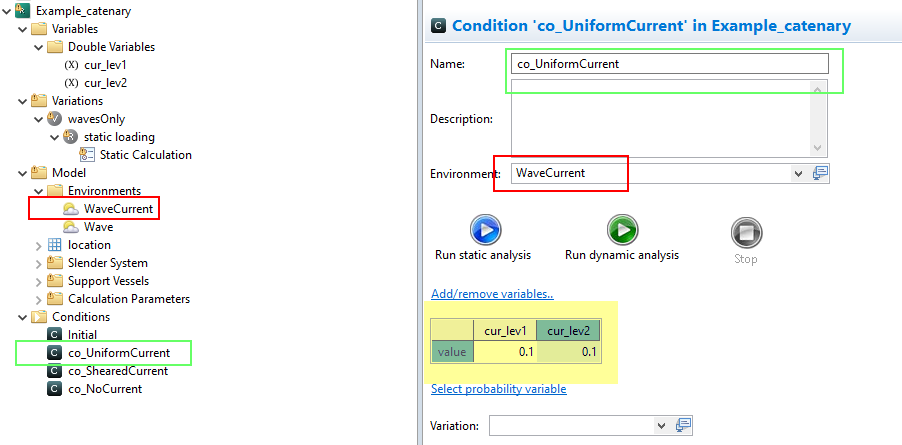This screenshot has width=902, height=445.
Task: Expand the Slender System folder
Action: pos(39,263)
